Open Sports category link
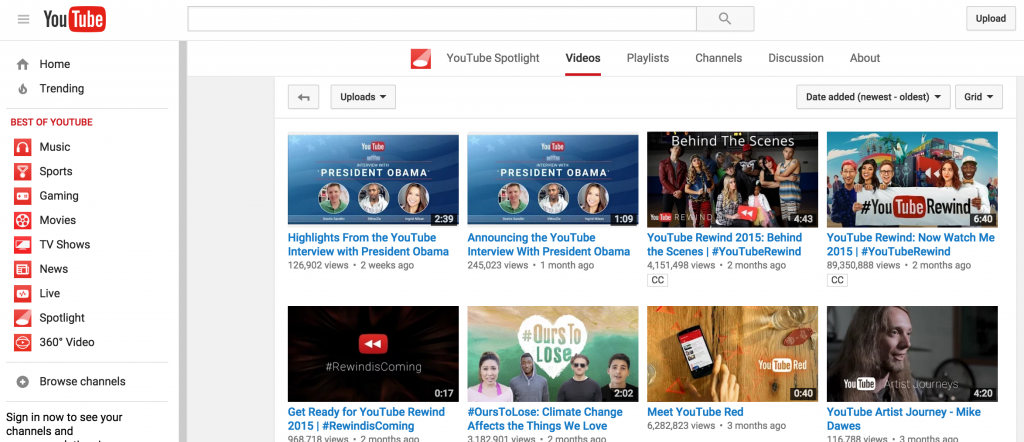The width and height of the screenshot is (1024, 442). (56, 172)
